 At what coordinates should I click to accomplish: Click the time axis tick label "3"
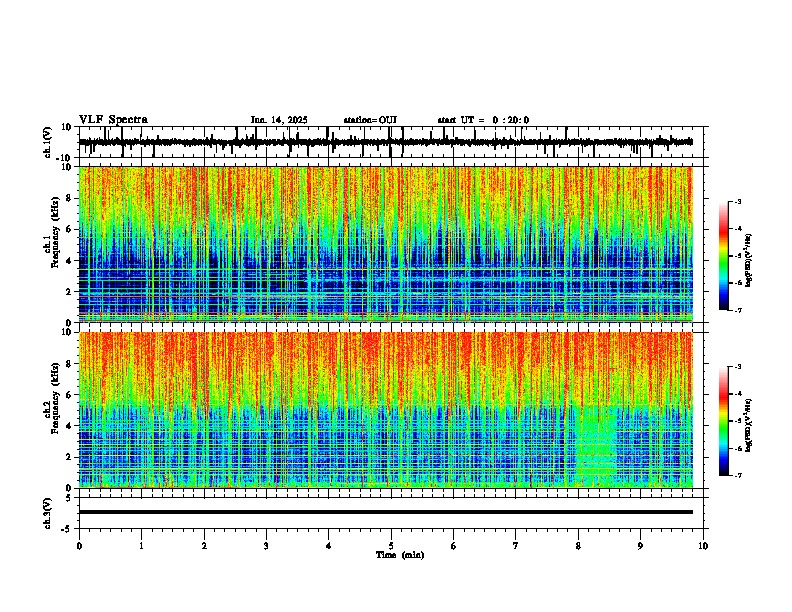pos(266,546)
